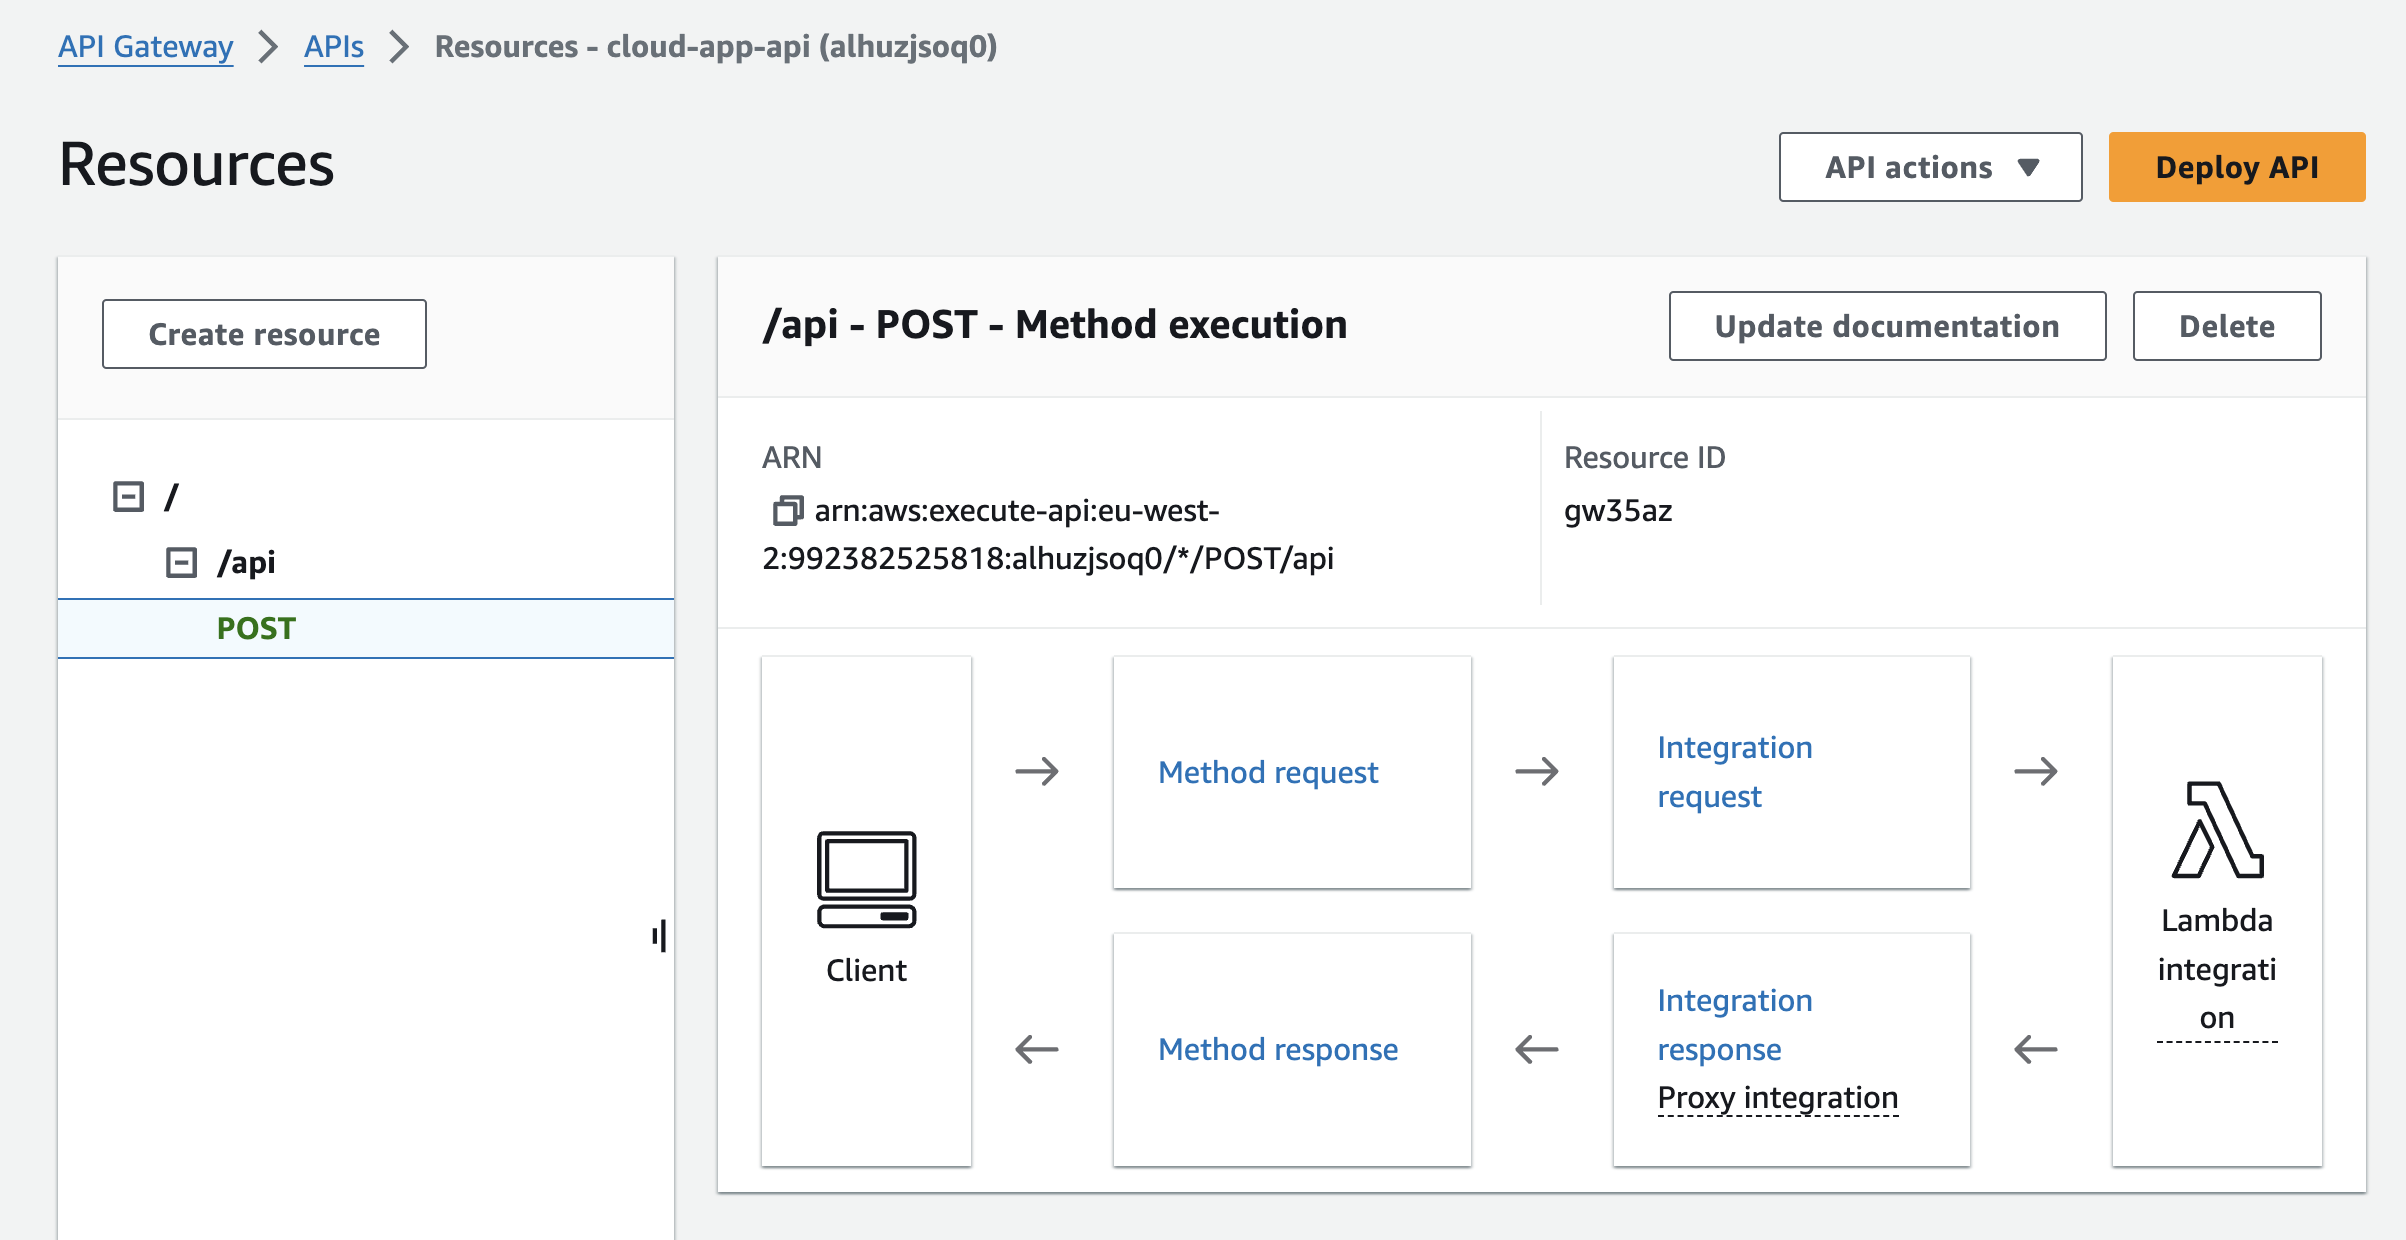The height and width of the screenshot is (1240, 2406).
Task: Click the panel resize handle
Action: pos(659,937)
